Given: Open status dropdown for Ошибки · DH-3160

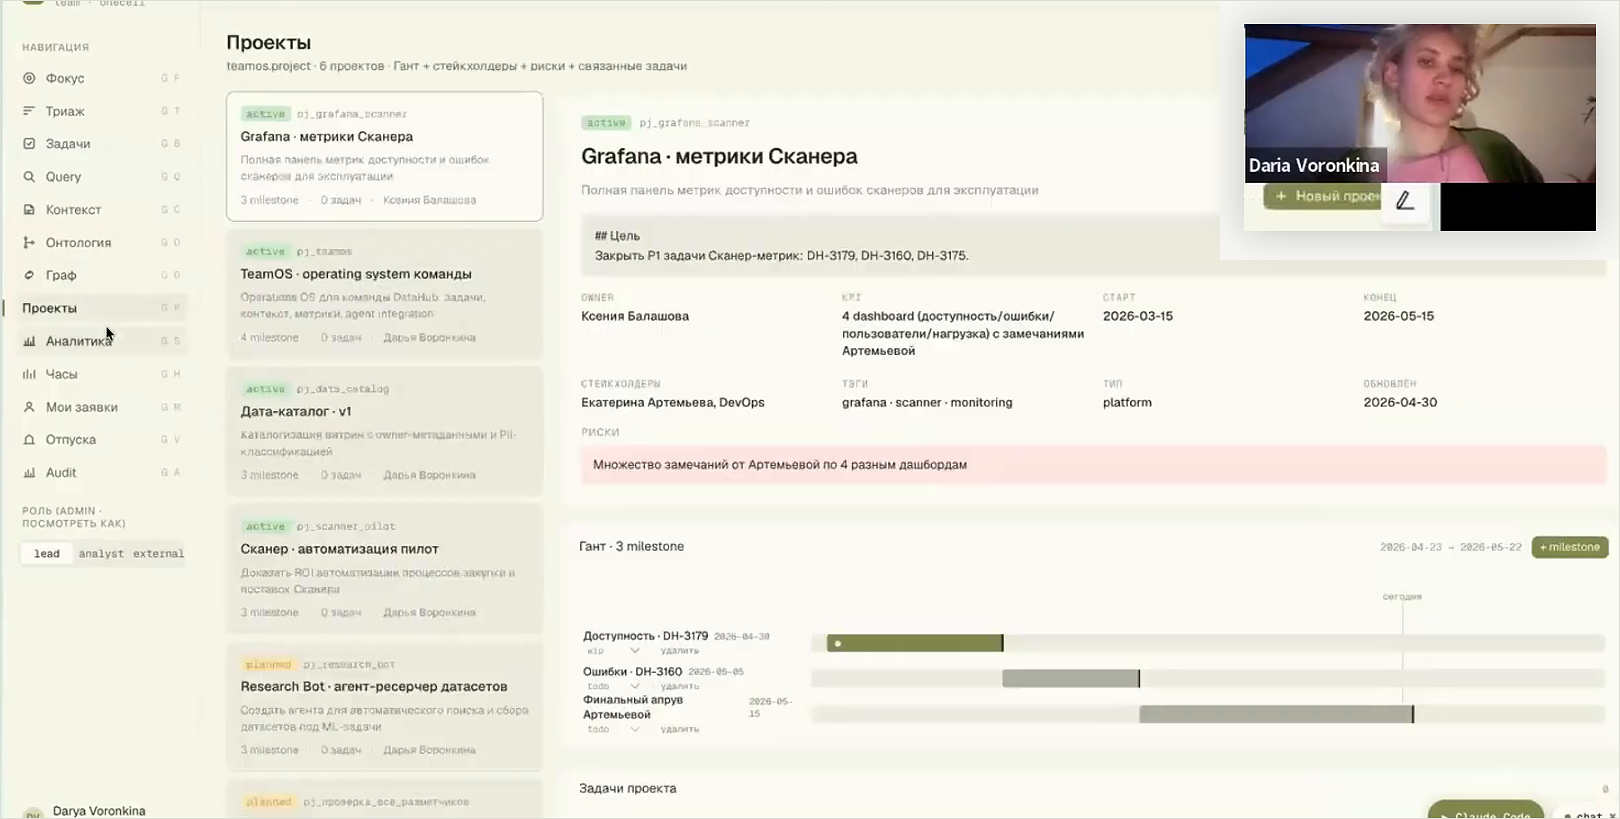Looking at the screenshot, I should point(613,686).
